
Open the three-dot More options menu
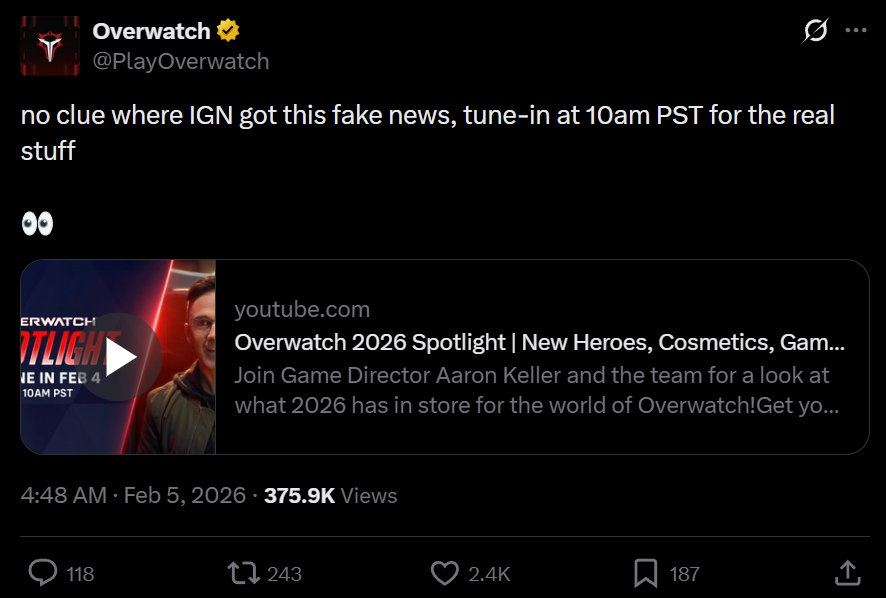tap(856, 31)
